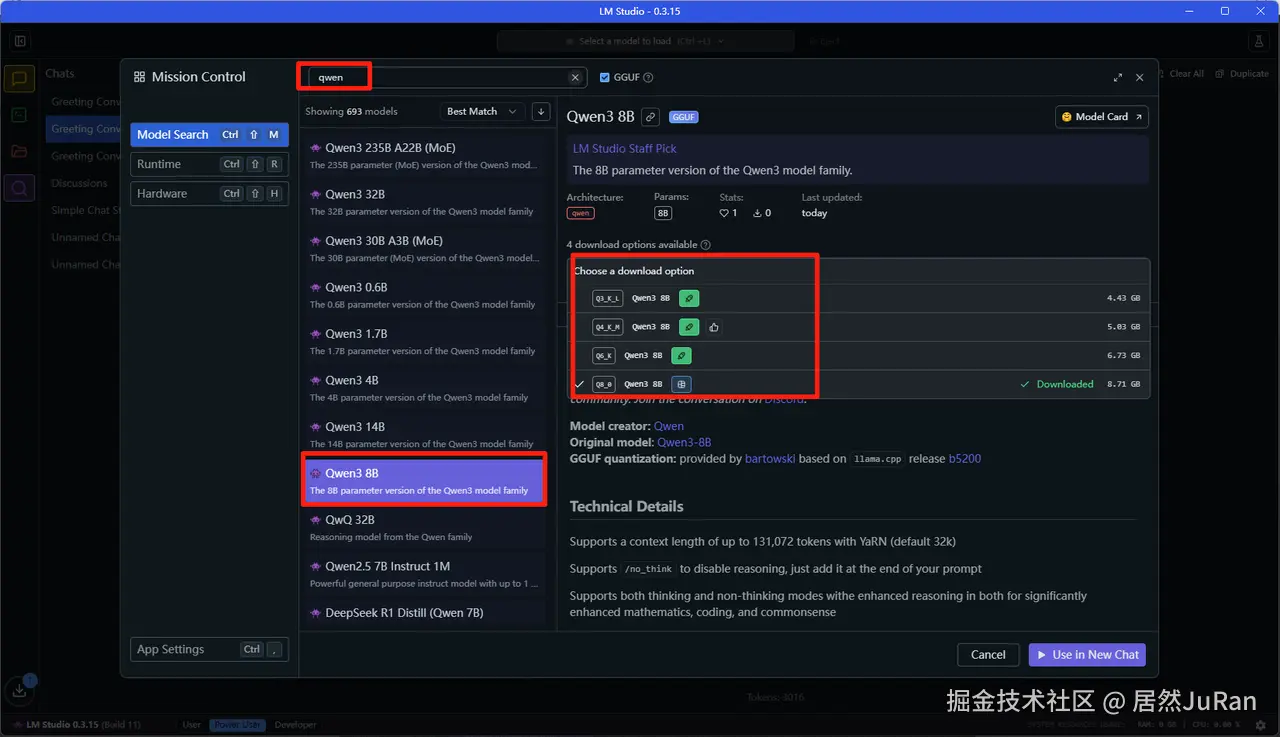
Task: Open the Model Card button
Action: point(1102,117)
